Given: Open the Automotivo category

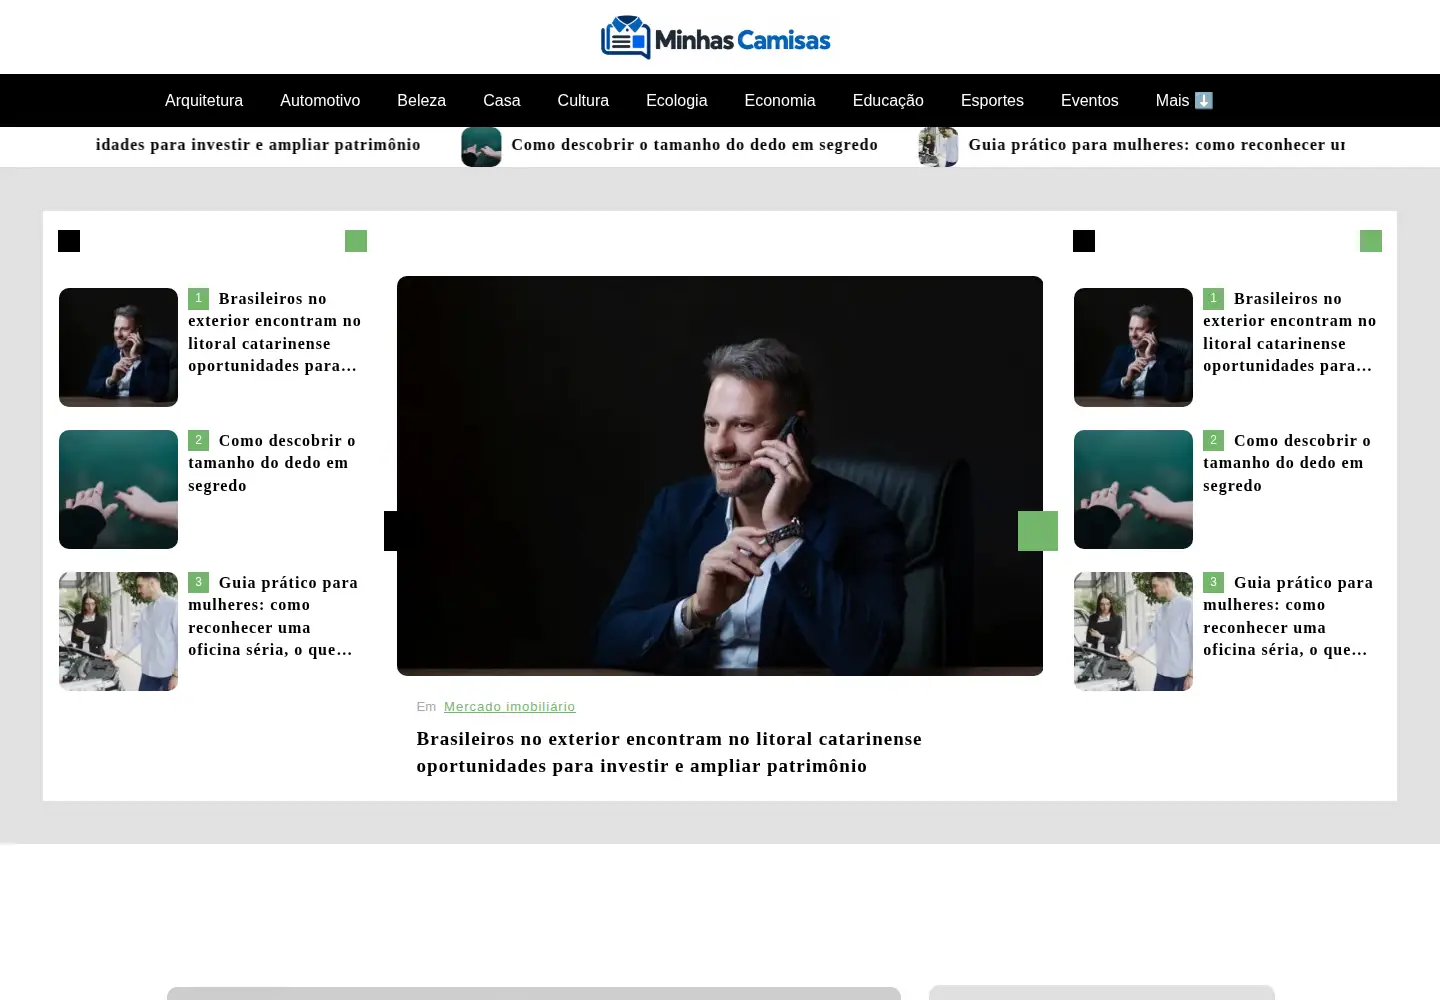Looking at the screenshot, I should (320, 100).
